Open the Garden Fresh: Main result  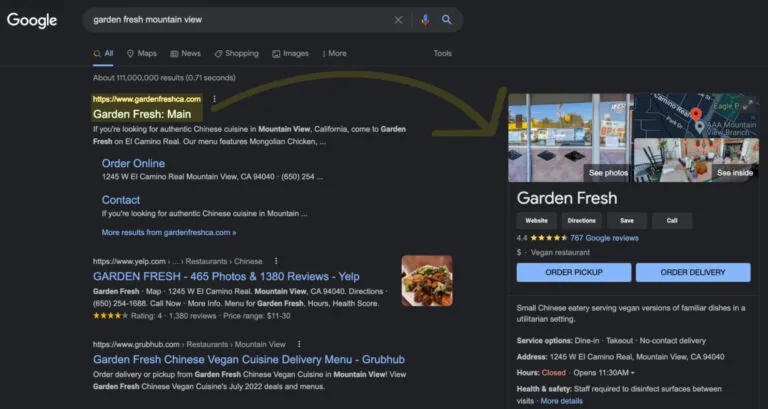tap(142, 114)
